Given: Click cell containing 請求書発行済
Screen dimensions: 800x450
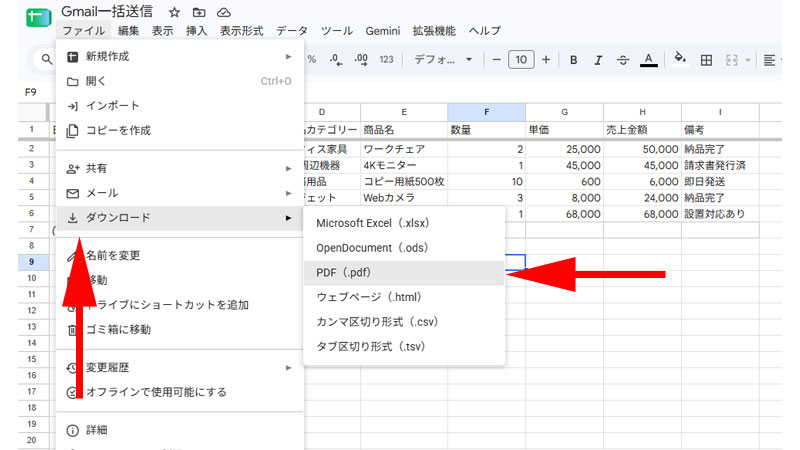Looking at the screenshot, I should click(x=720, y=165).
